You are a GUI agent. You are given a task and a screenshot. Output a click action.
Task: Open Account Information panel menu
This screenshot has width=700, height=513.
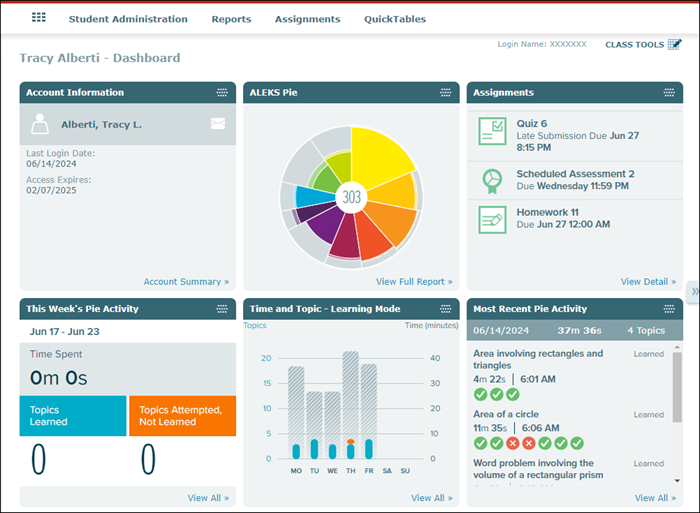click(x=222, y=93)
